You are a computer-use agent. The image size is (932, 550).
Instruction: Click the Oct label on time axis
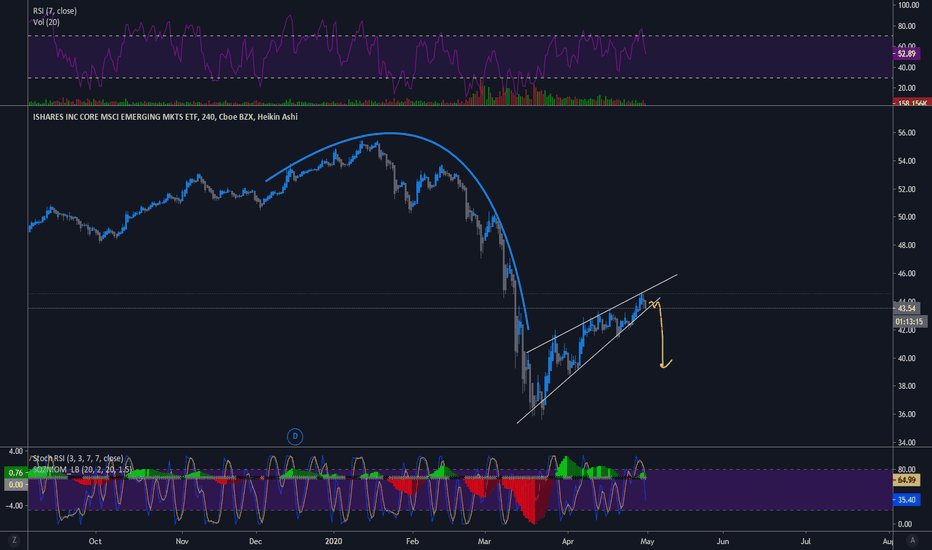coord(95,541)
